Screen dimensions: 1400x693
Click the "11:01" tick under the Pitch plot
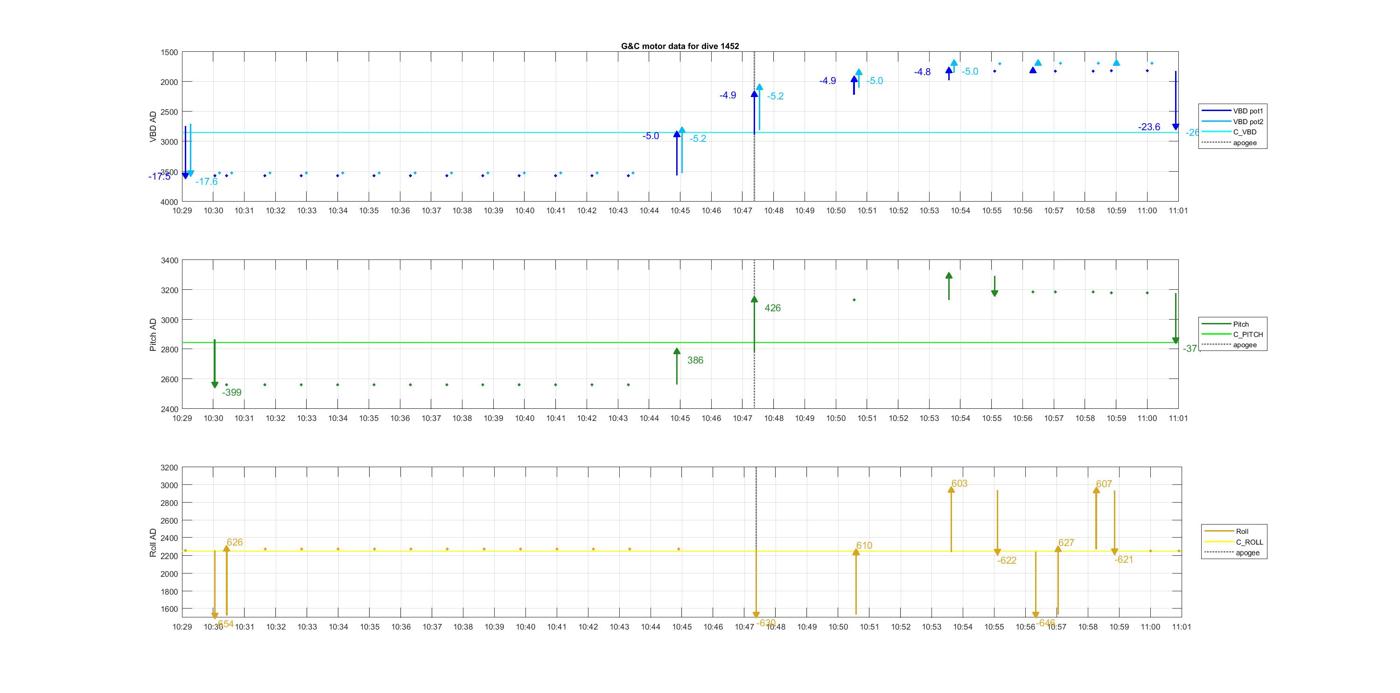(1178, 419)
